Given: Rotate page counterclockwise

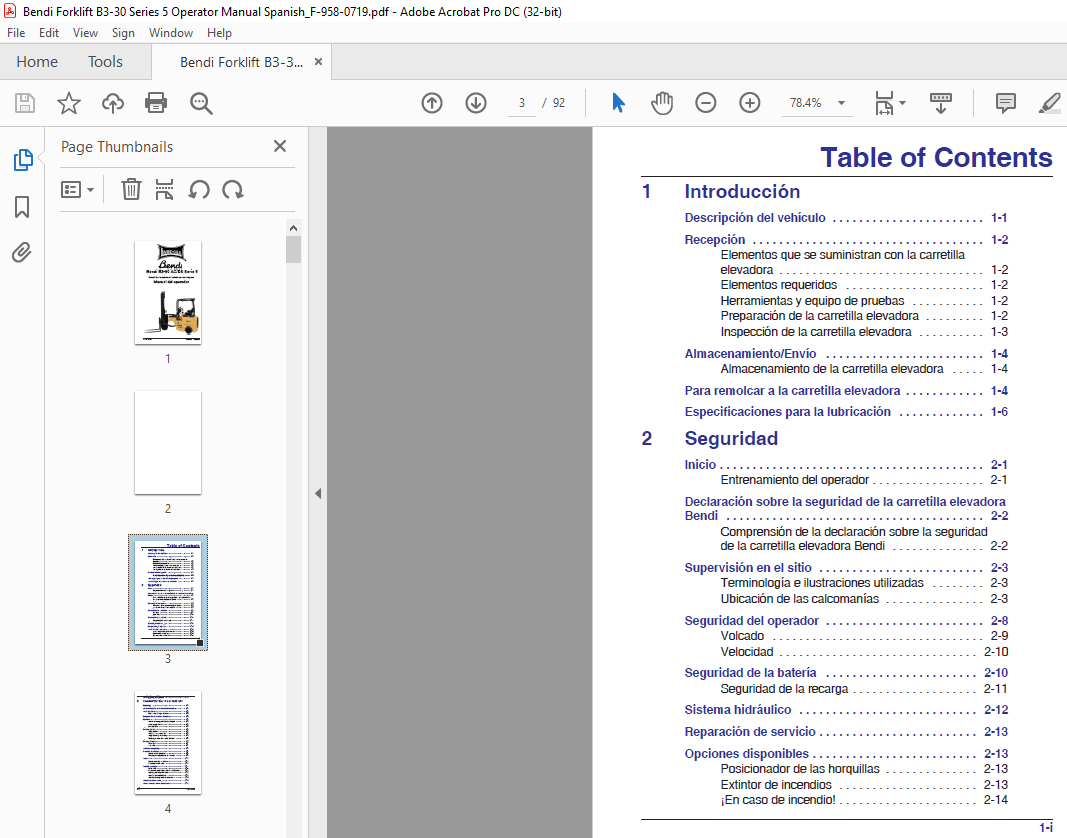Looking at the screenshot, I should (x=199, y=189).
